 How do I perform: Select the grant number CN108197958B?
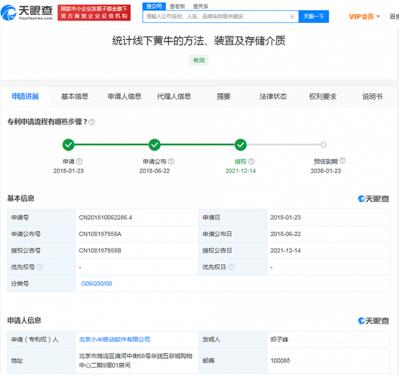100,250
